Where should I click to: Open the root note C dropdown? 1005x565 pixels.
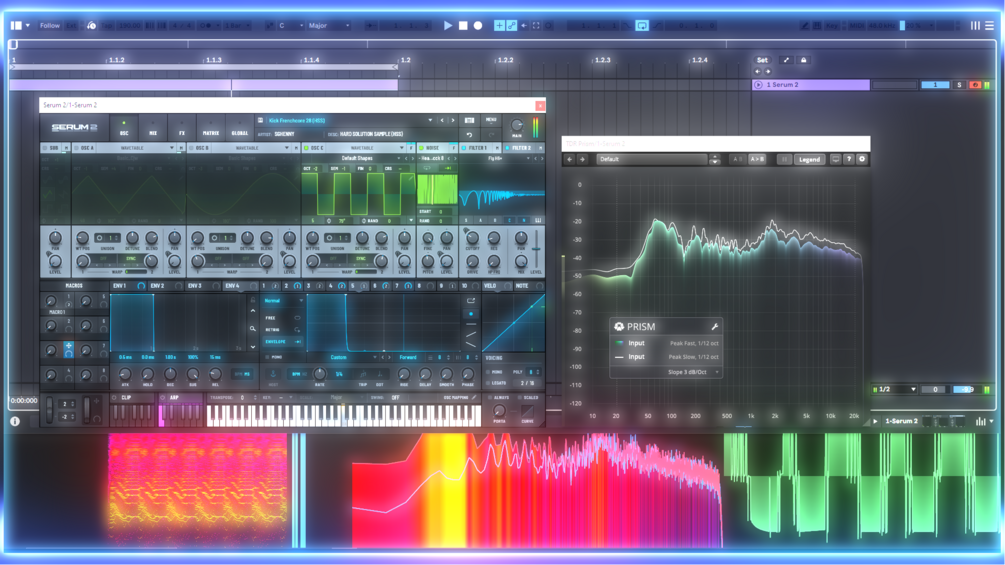(x=290, y=26)
